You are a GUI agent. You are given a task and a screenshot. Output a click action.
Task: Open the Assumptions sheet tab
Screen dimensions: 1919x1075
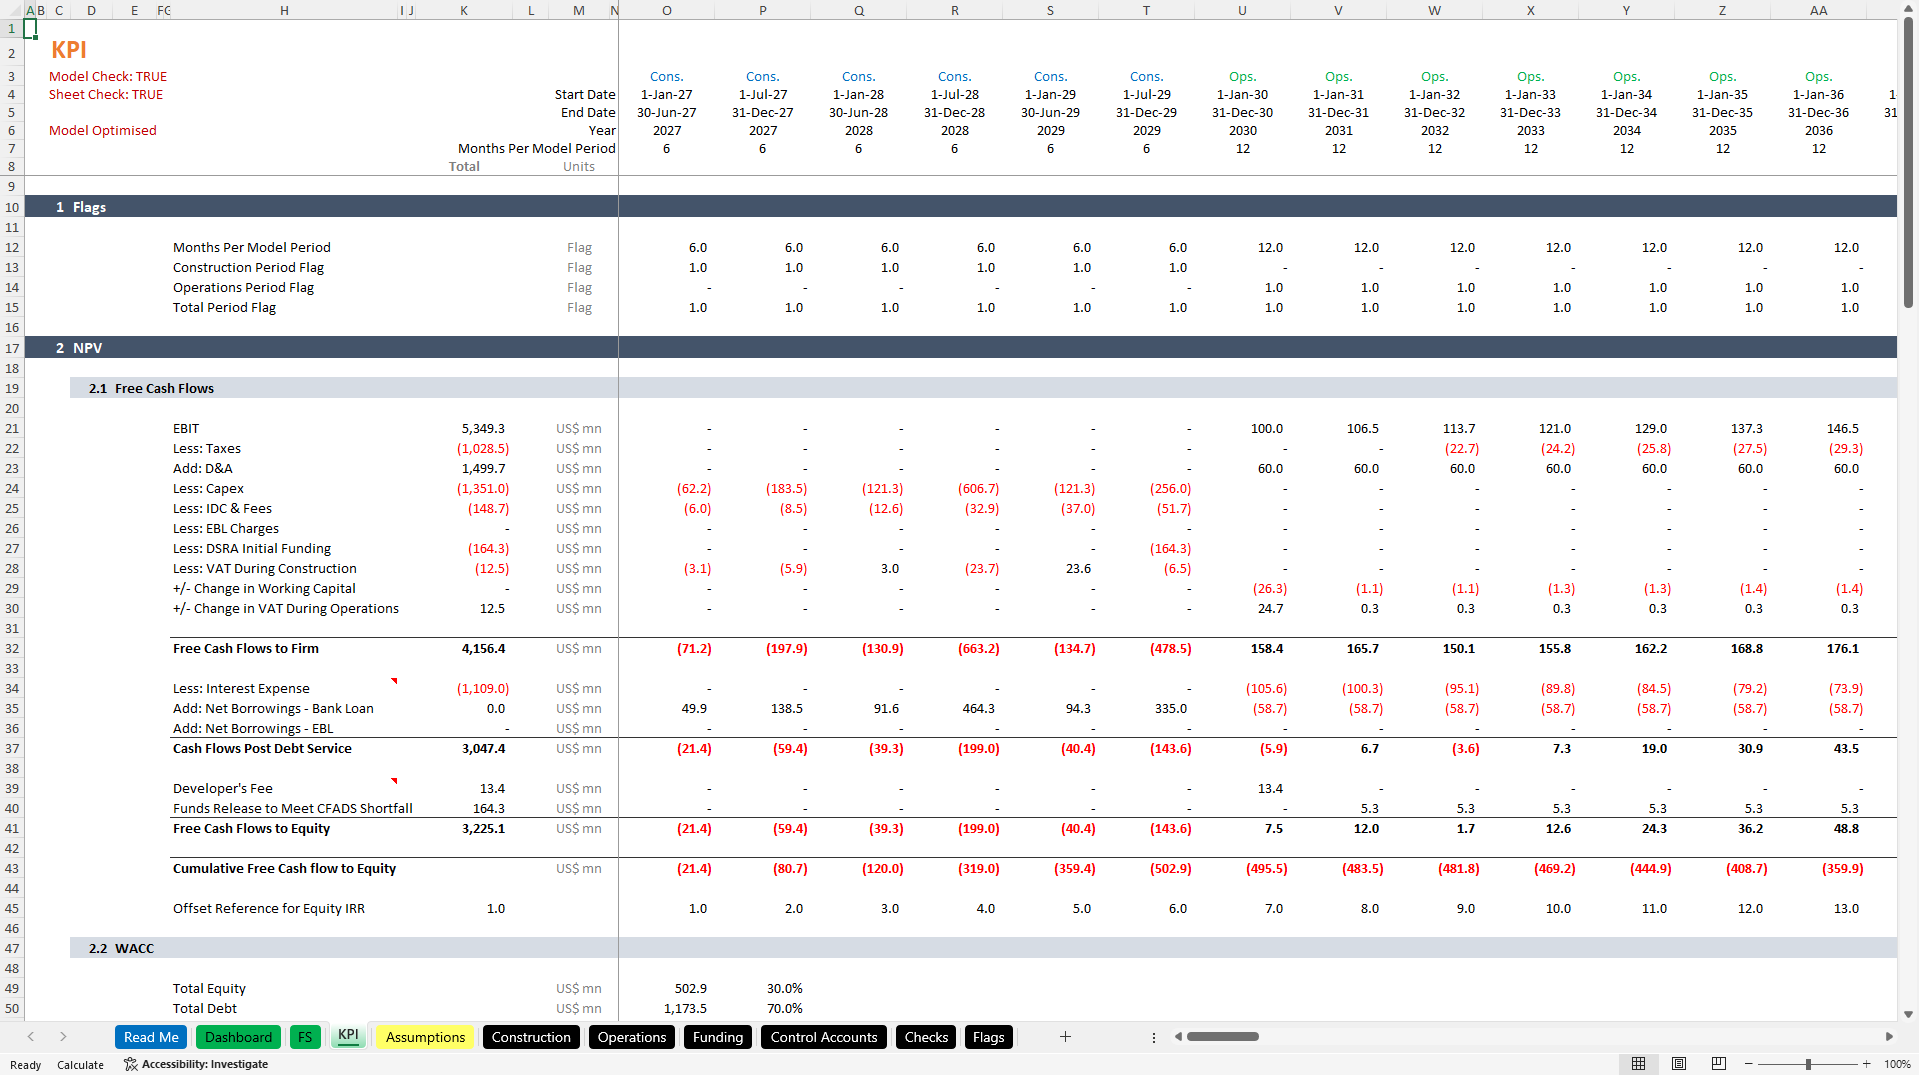(425, 1037)
